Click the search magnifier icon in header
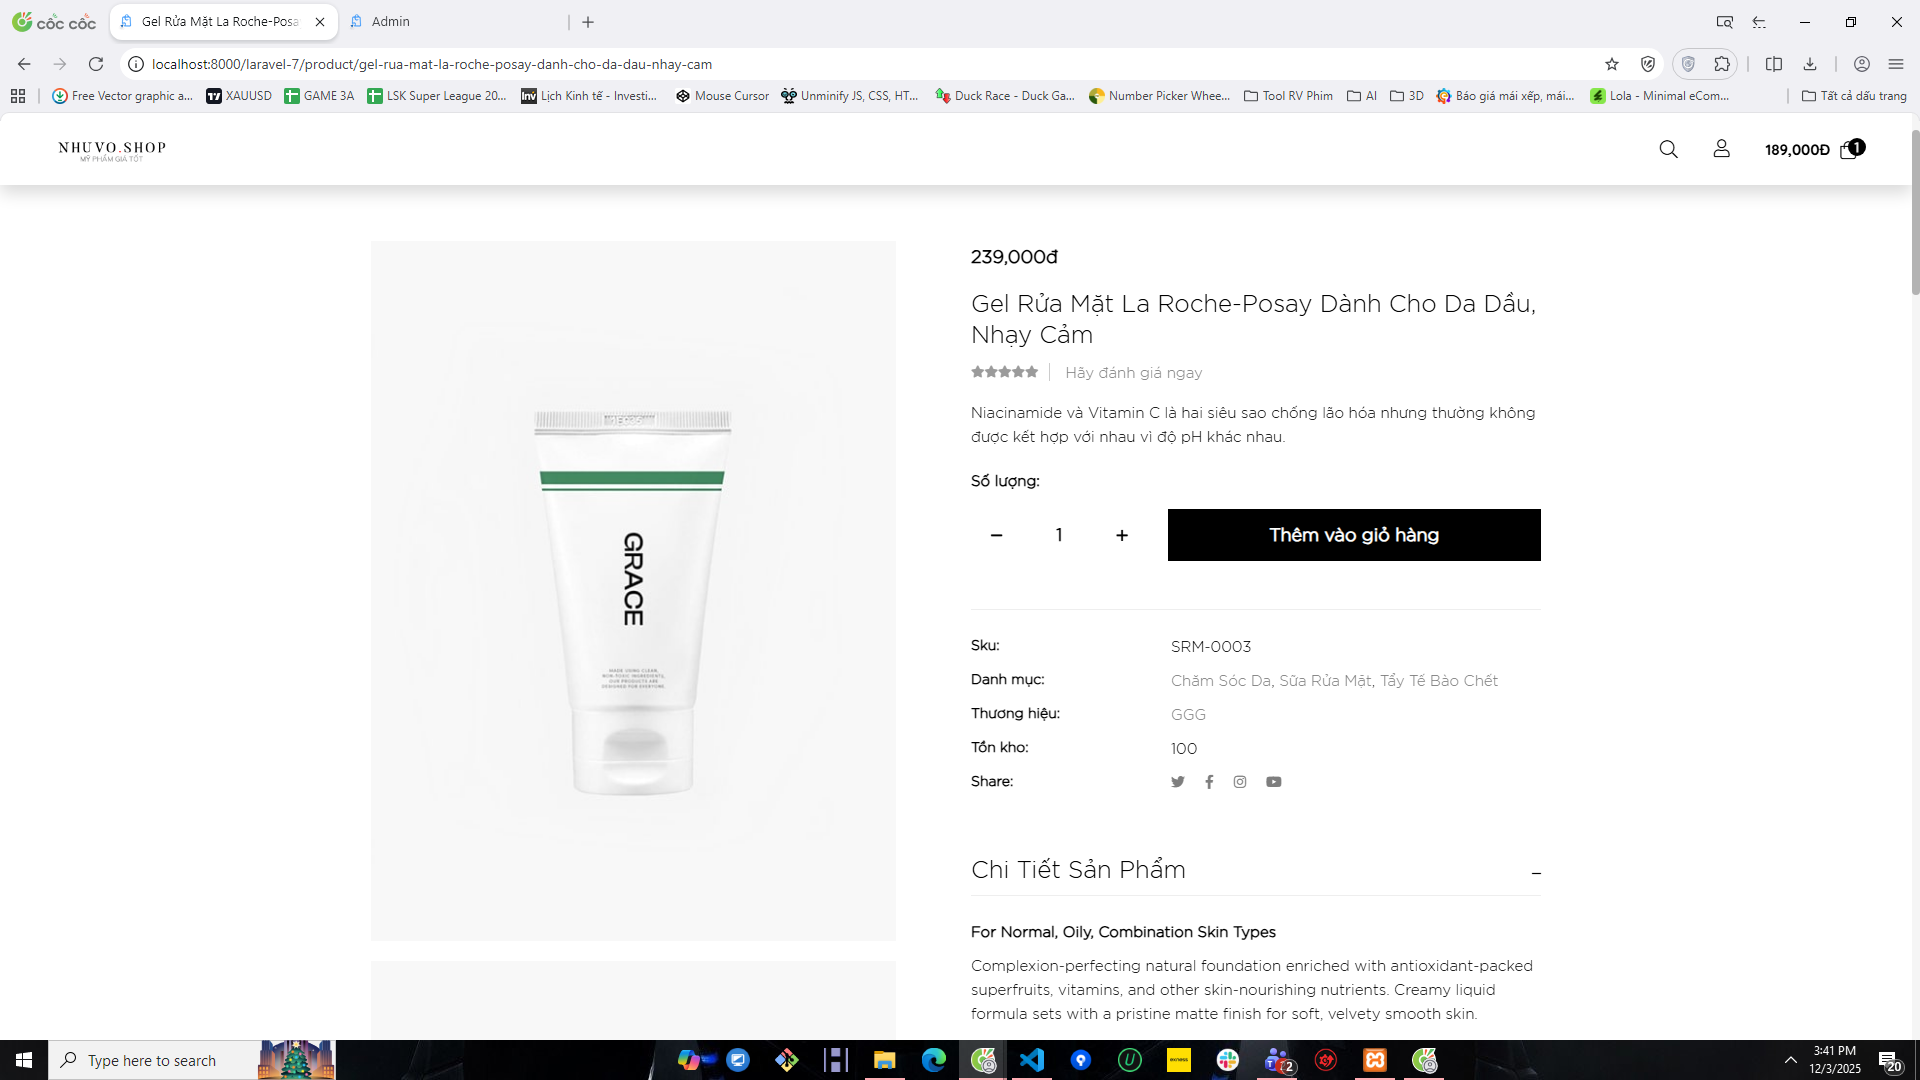Screen dimensions: 1920x1080 pos(1668,149)
